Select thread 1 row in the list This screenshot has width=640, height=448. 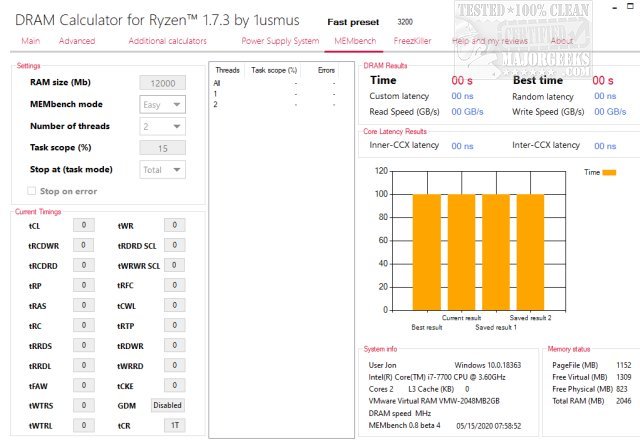[274, 94]
